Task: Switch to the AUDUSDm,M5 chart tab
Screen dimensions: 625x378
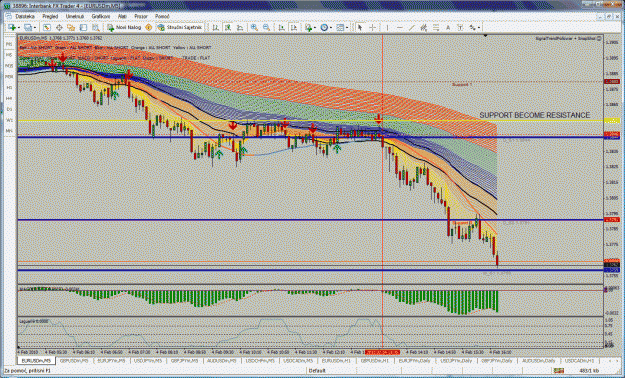Action: (222, 360)
